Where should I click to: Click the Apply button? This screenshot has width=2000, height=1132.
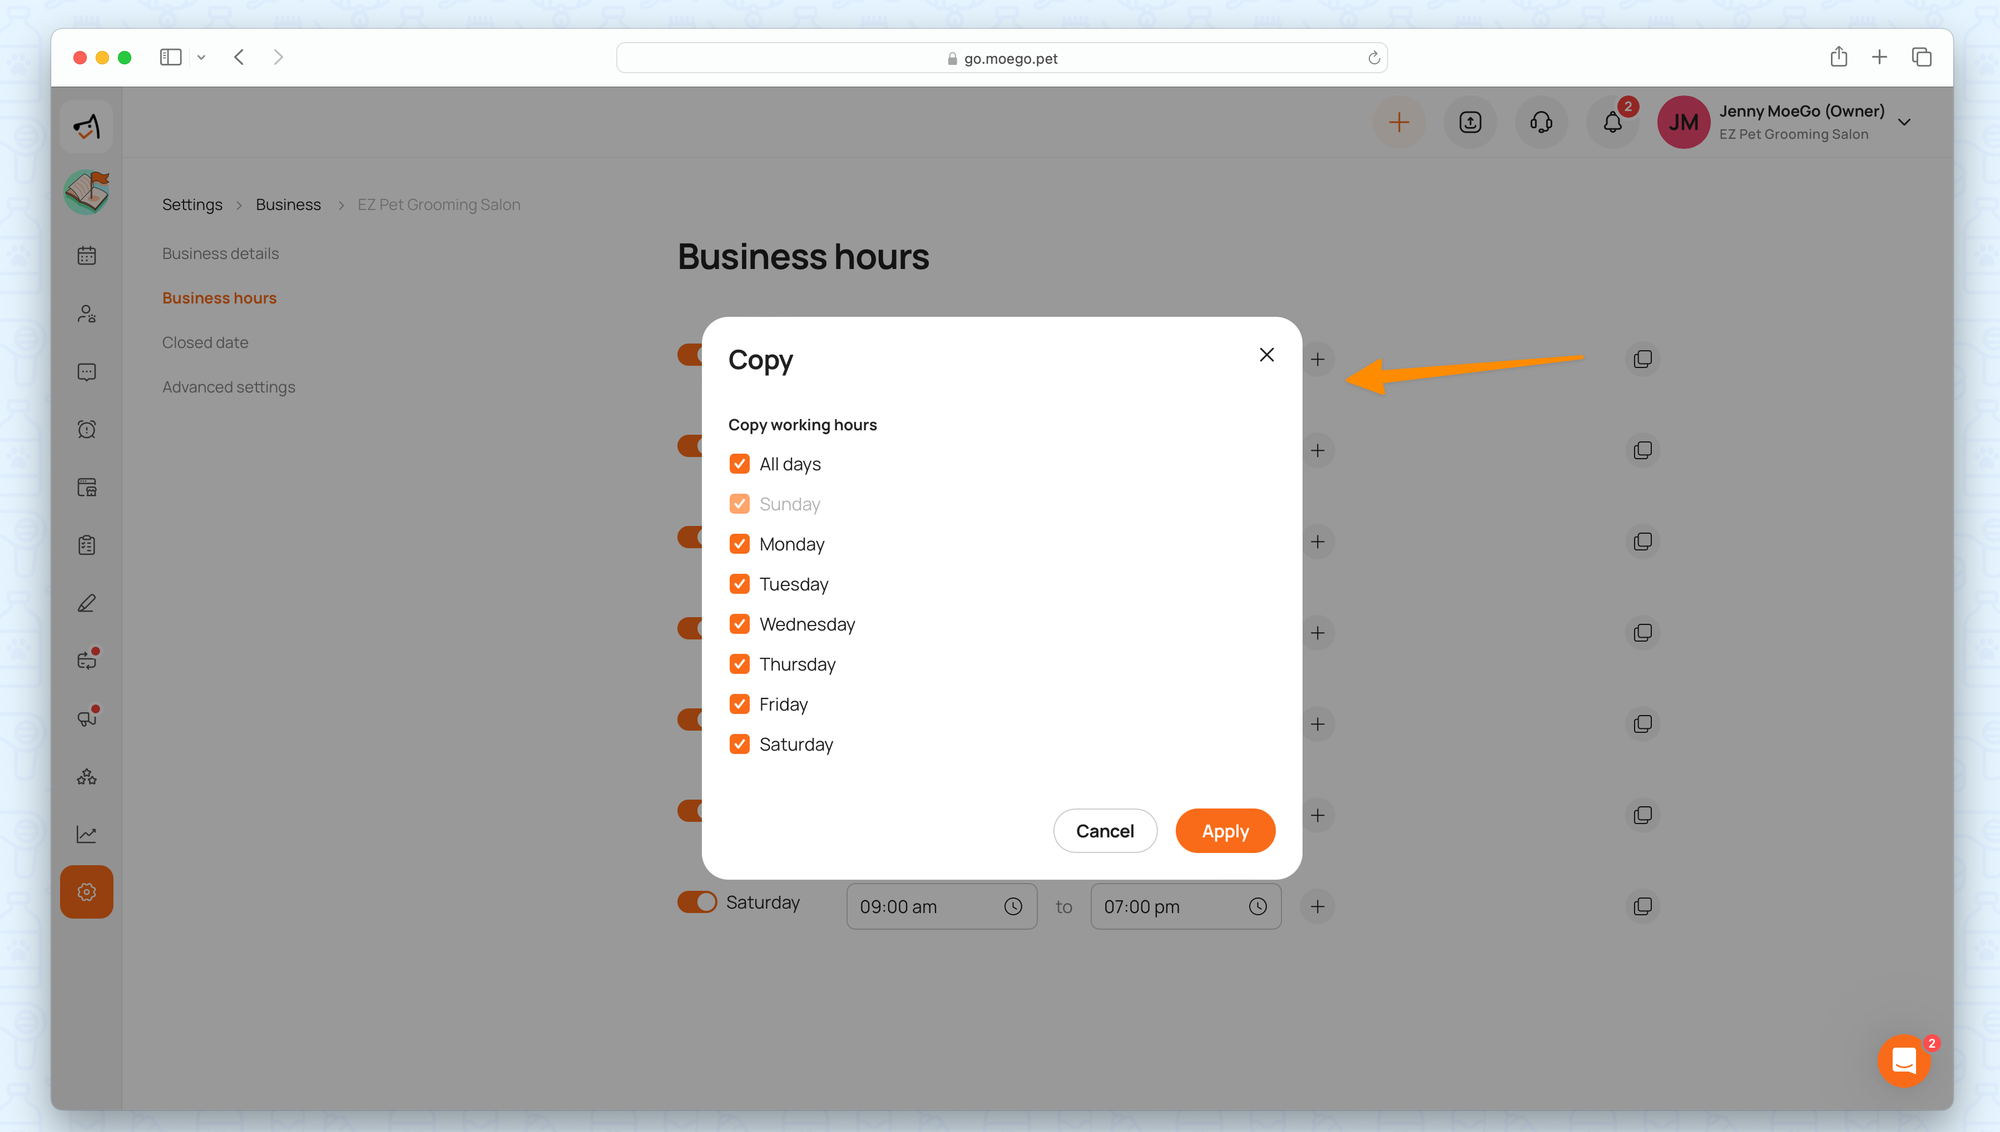coord(1224,831)
